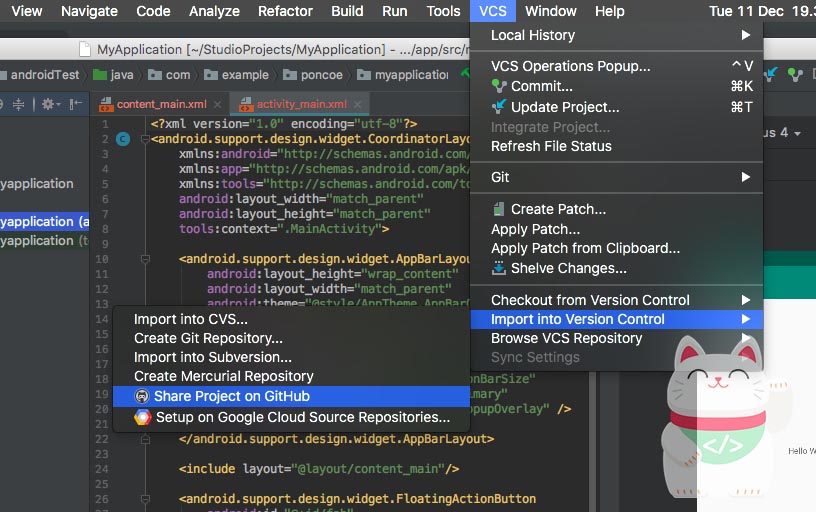The width and height of the screenshot is (816, 512).
Task: Open the Help menu
Action: 609,11
